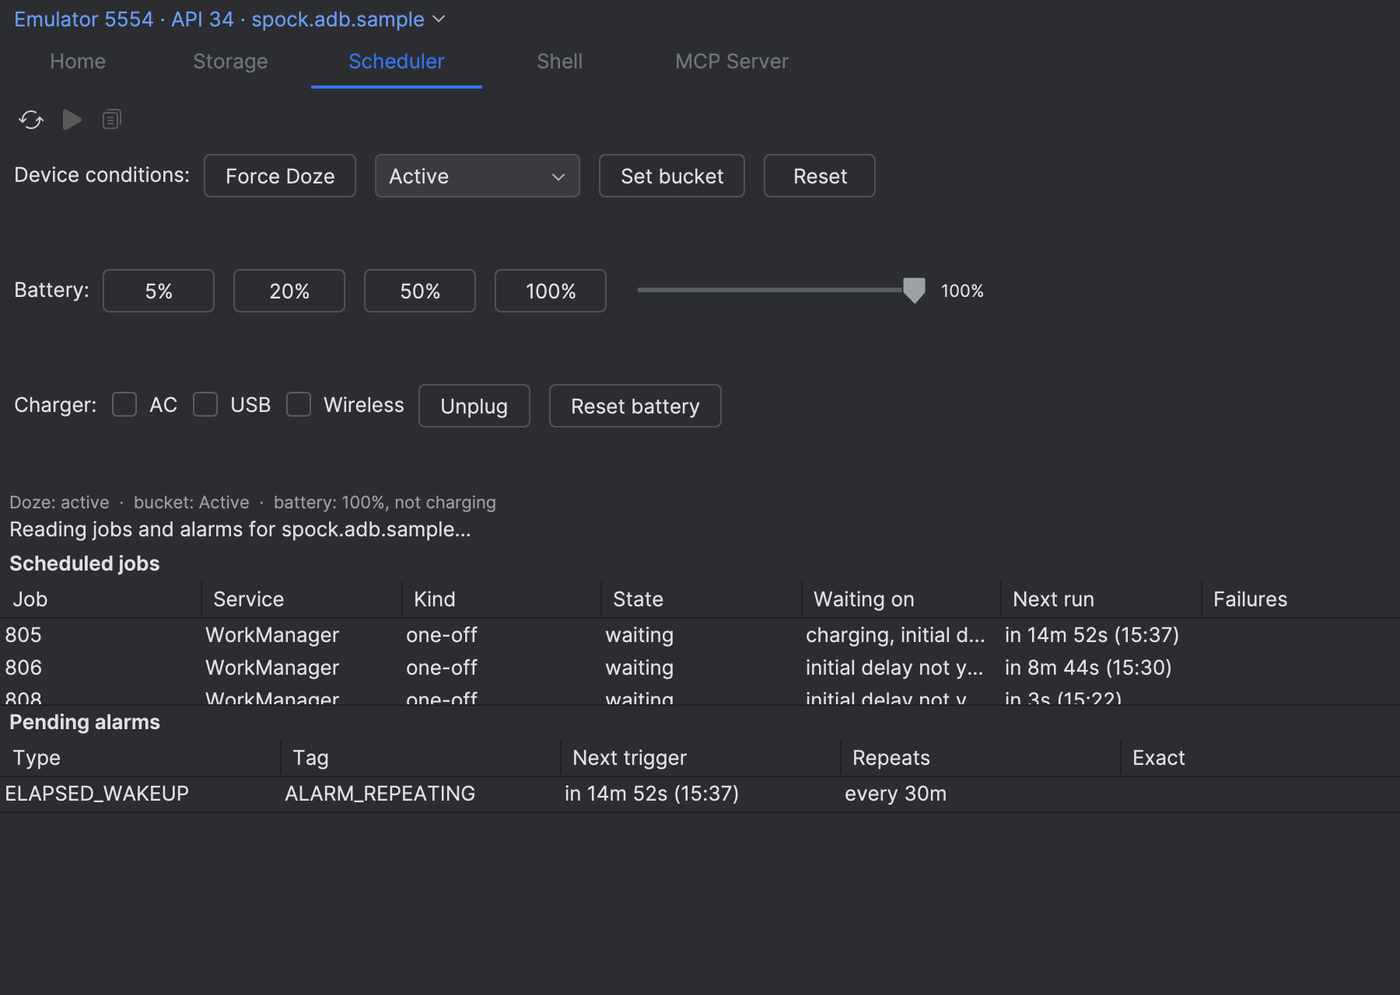Click the Force Doze button

pos(280,176)
